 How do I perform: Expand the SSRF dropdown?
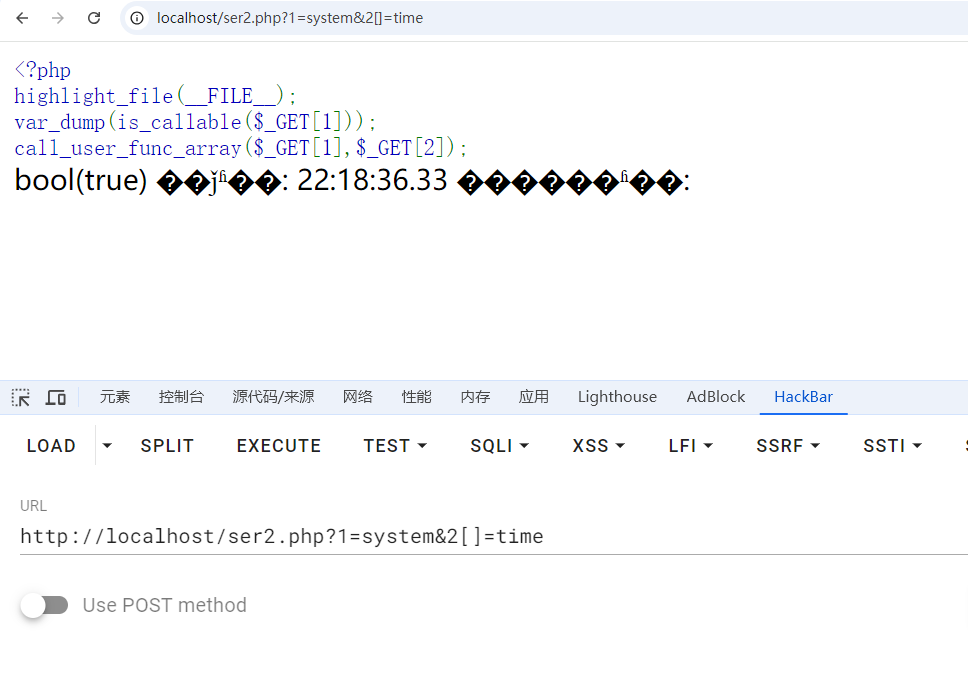click(x=788, y=446)
